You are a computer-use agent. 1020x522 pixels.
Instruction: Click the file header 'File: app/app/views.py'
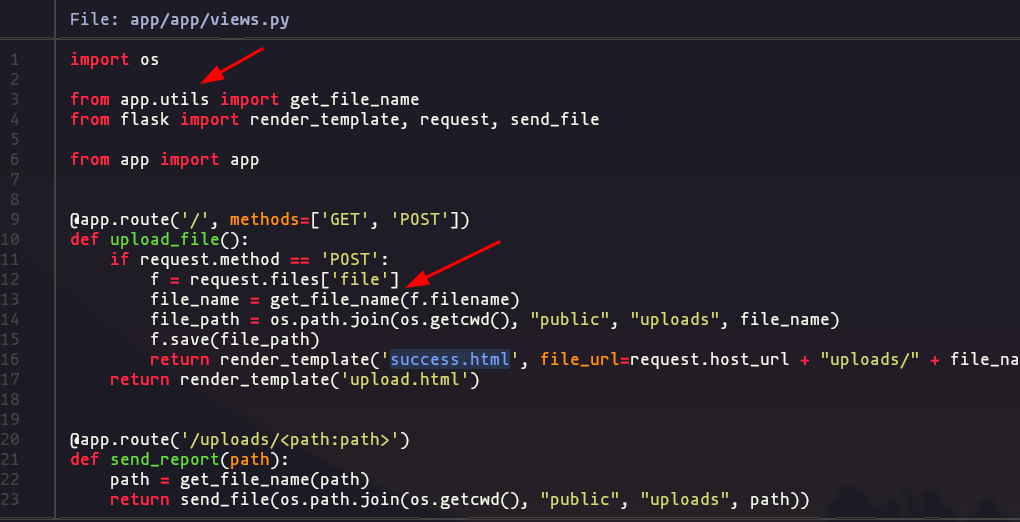[180, 20]
